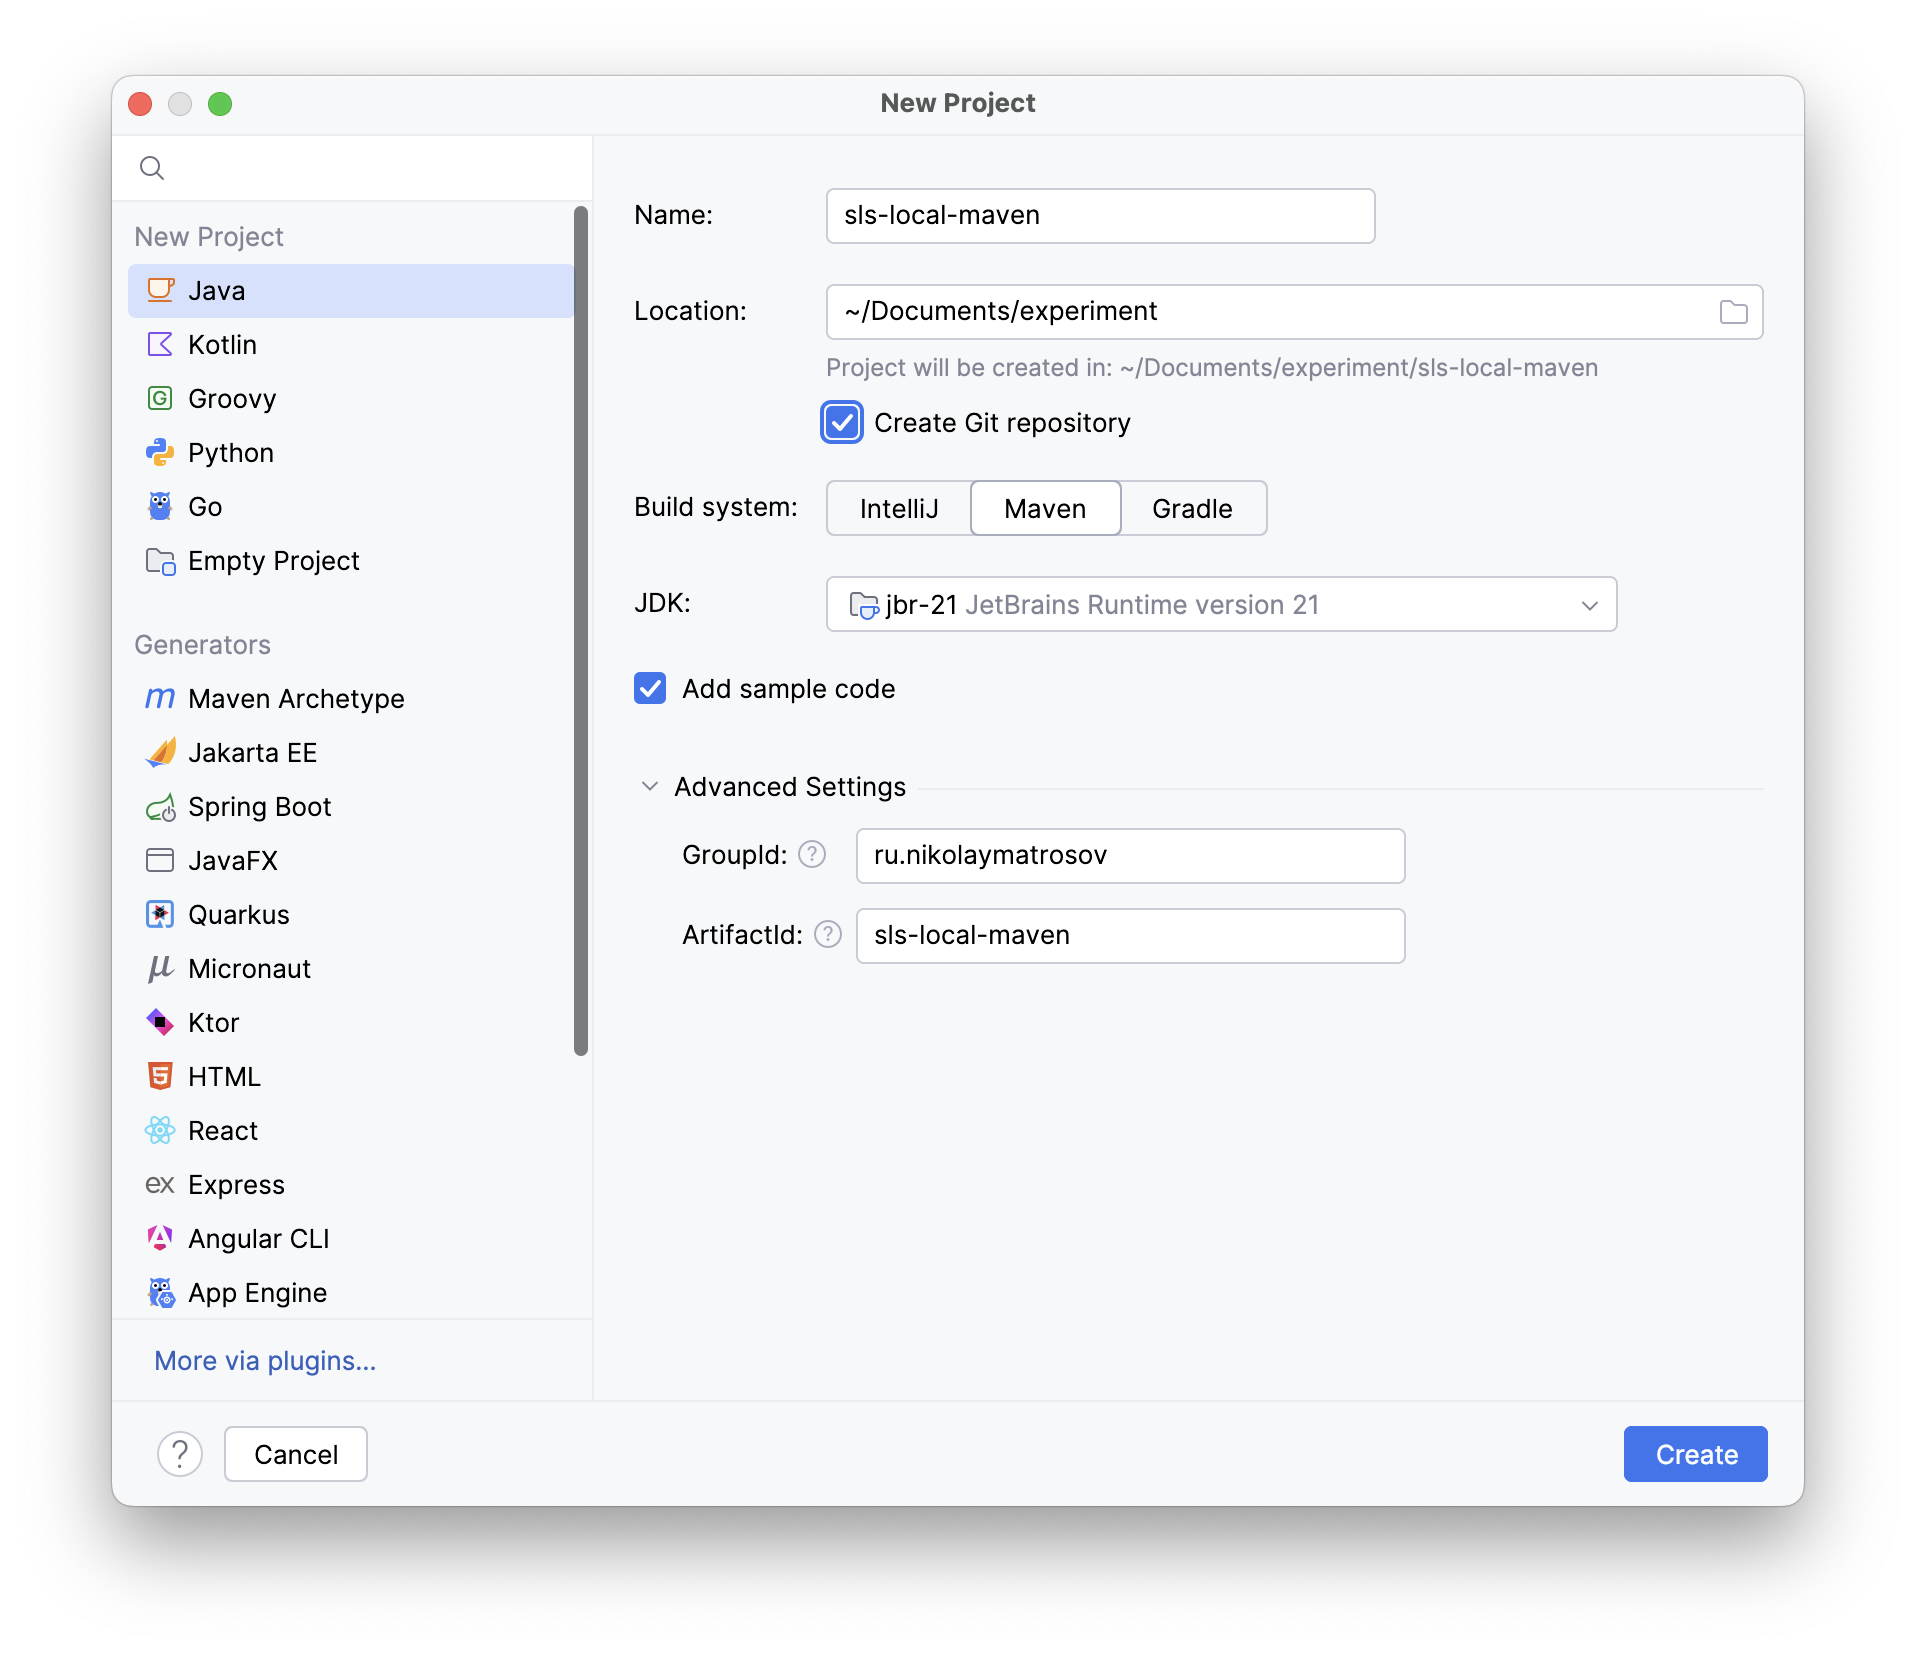Select the JavaFX window icon
This screenshot has width=1916, height=1654.
[x=160, y=860]
